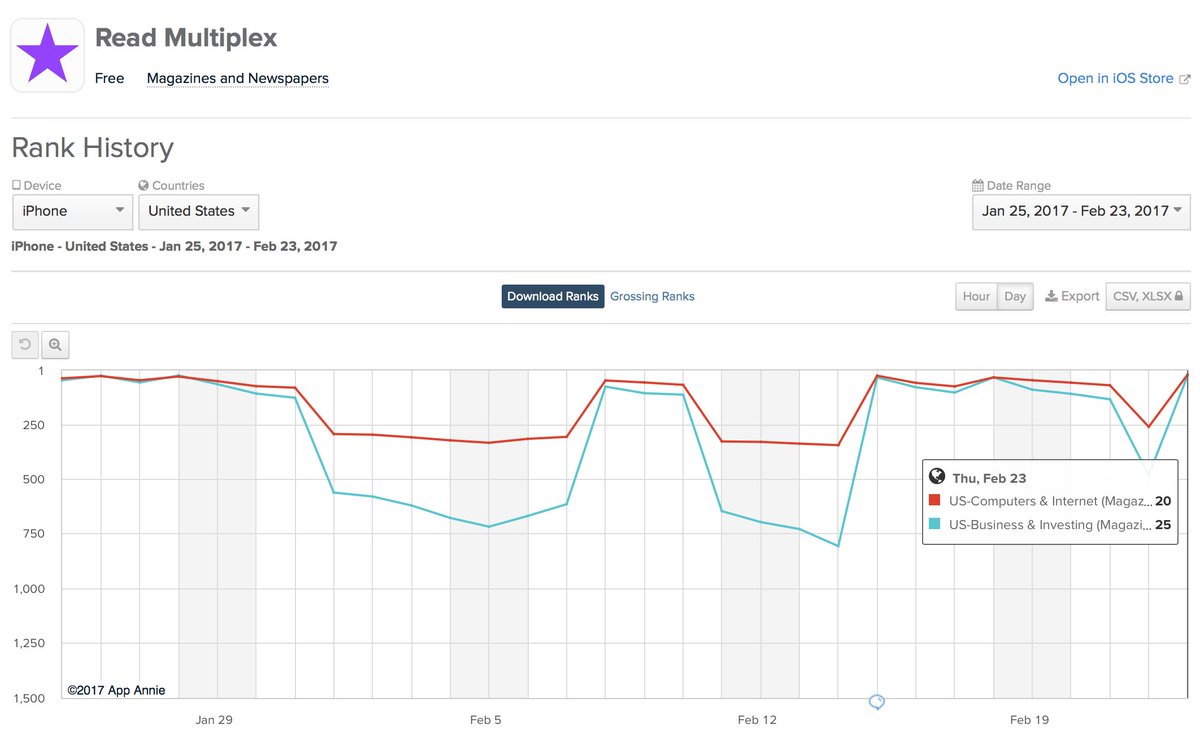Click the Feb 12 axis label

756,719
